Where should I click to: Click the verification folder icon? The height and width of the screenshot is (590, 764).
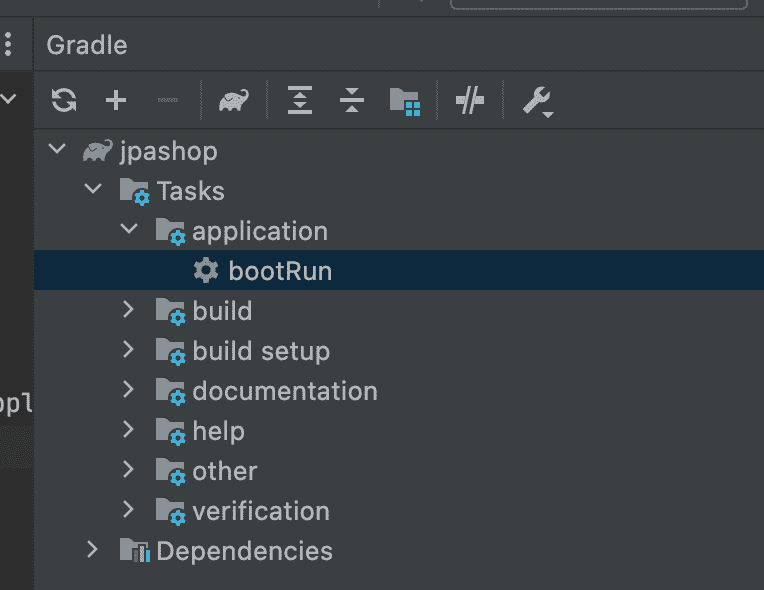point(171,511)
